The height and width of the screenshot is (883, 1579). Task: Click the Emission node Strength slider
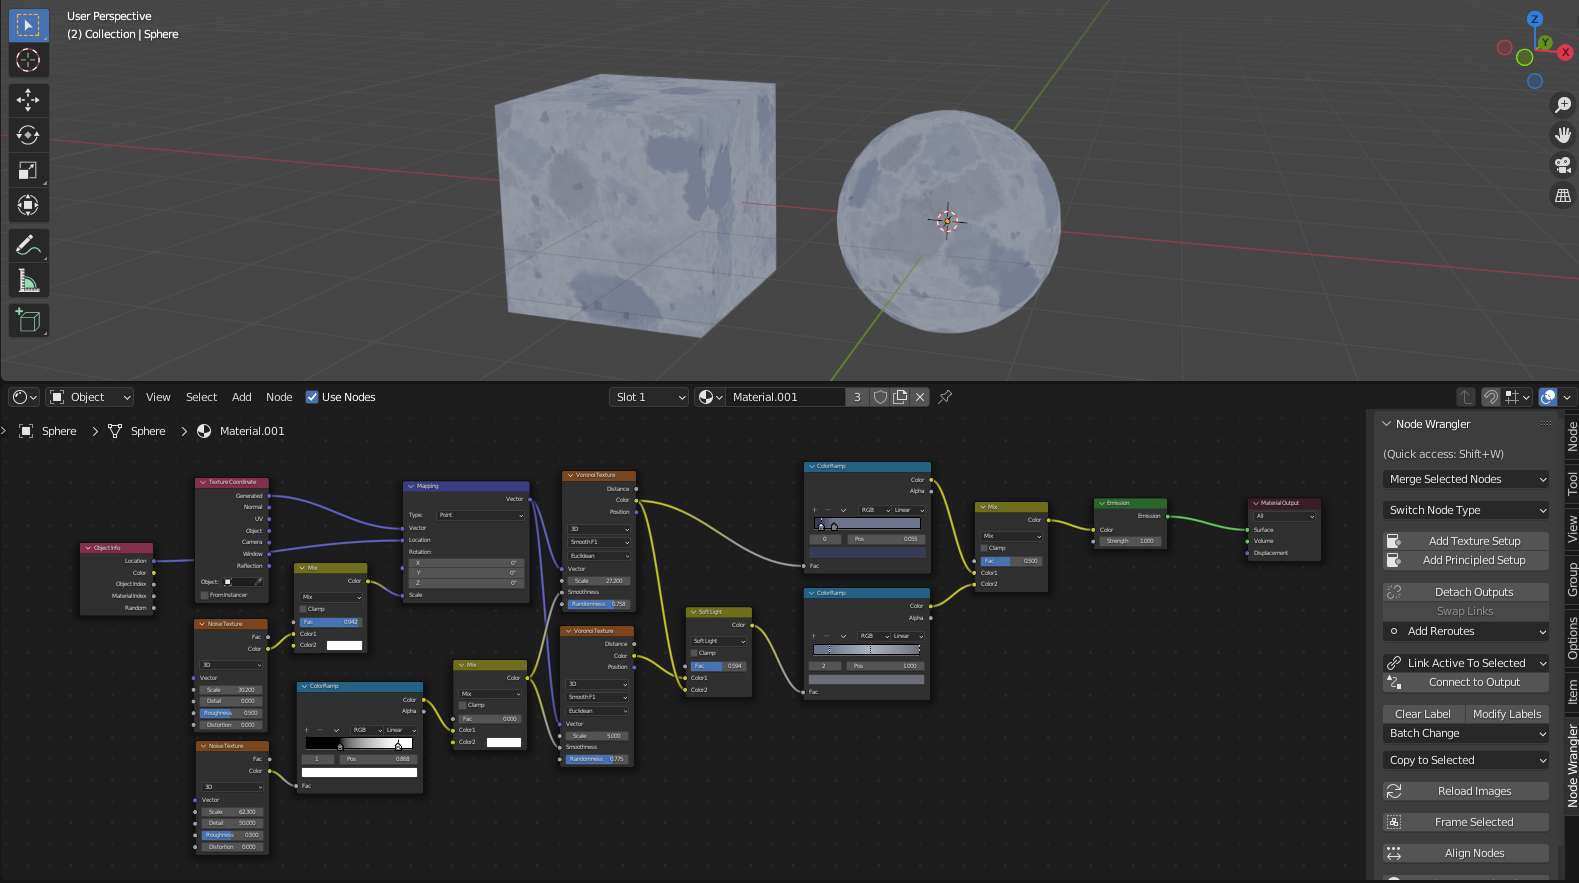(1130, 541)
